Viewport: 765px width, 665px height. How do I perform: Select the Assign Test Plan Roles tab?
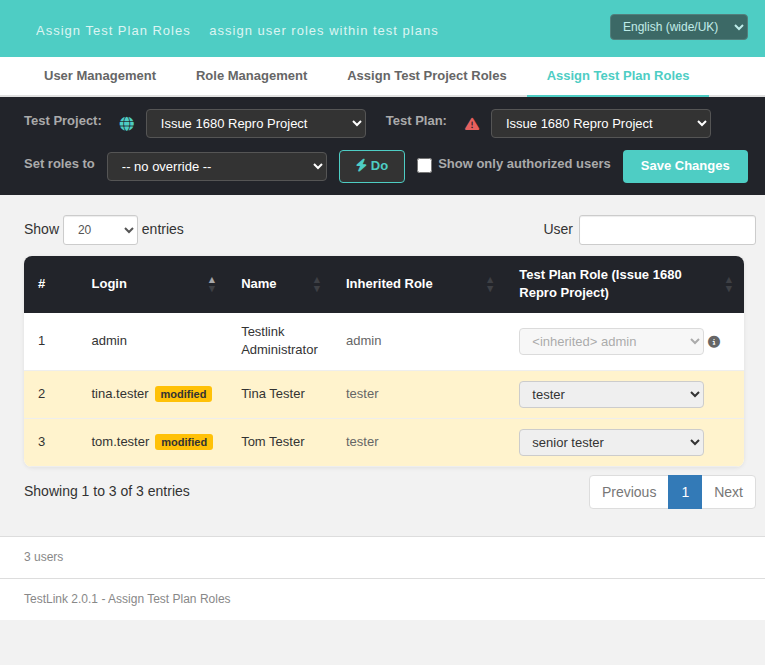618,76
